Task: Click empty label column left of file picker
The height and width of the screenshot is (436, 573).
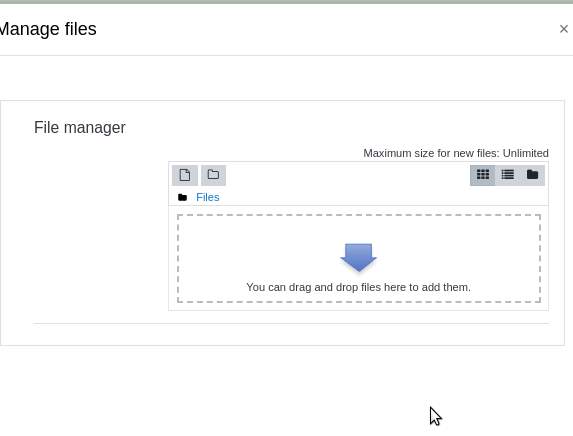Action: (100, 234)
